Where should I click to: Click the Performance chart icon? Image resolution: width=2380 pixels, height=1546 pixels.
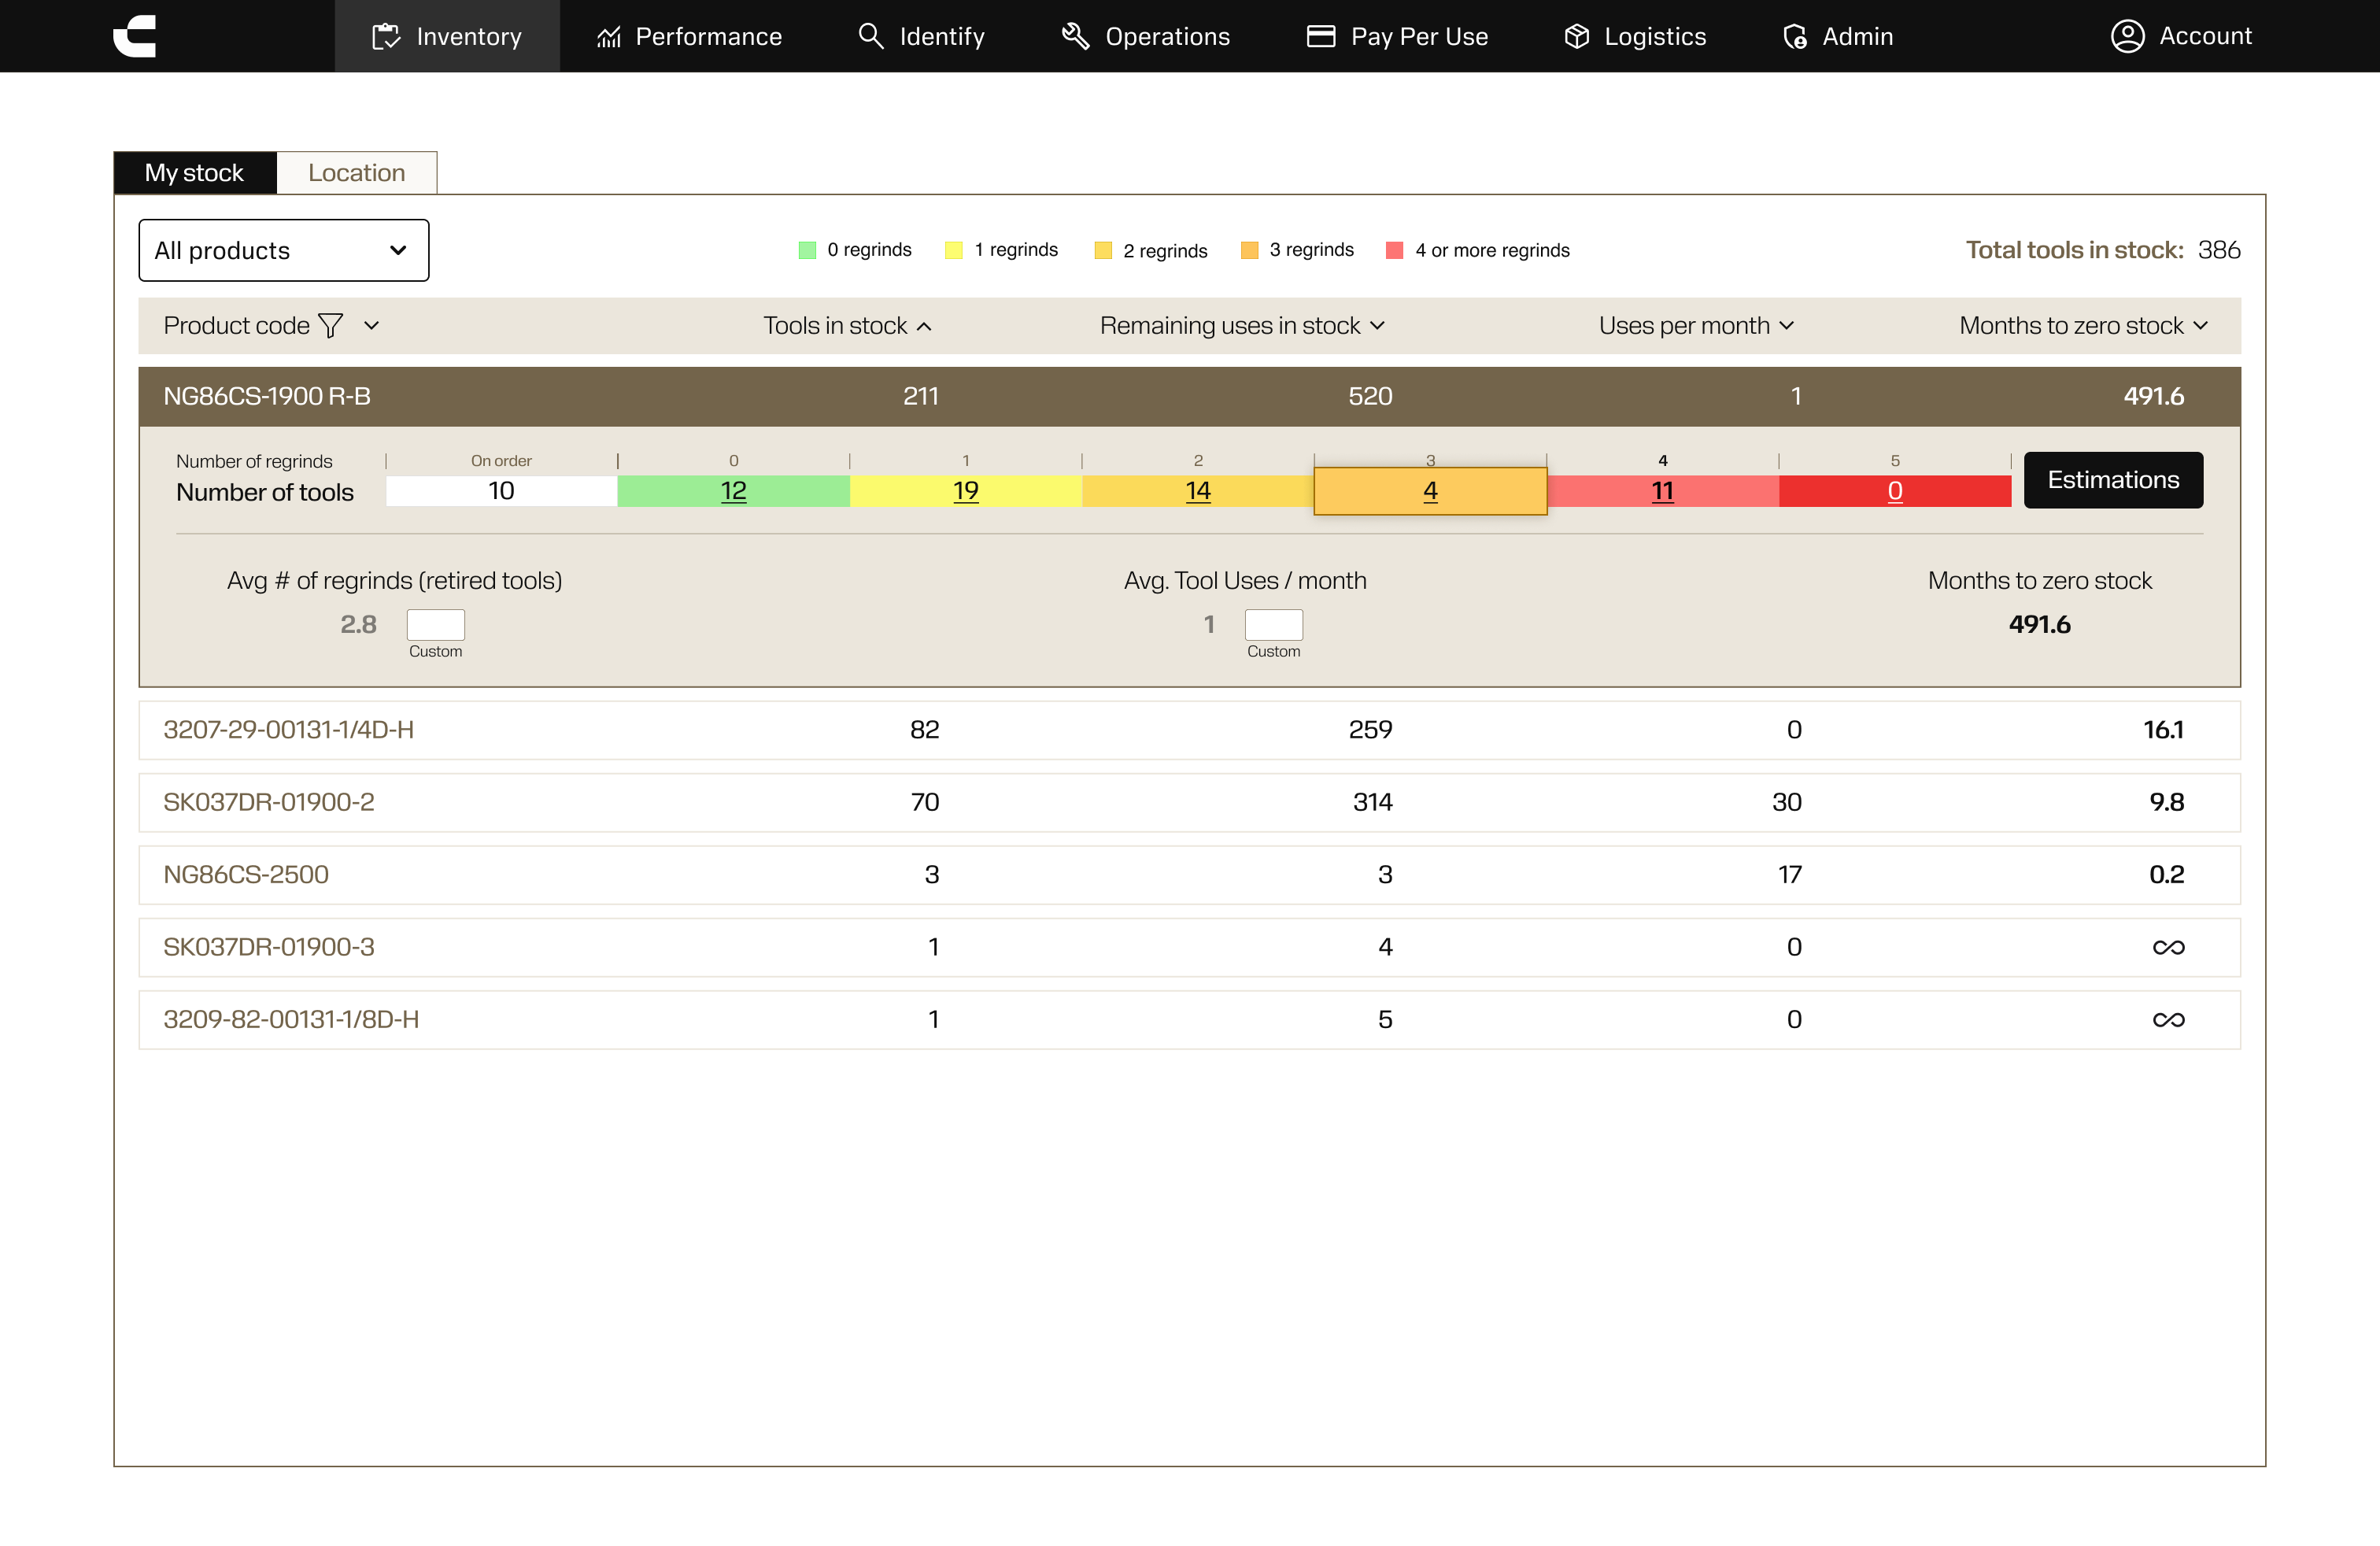pos(609,37)
